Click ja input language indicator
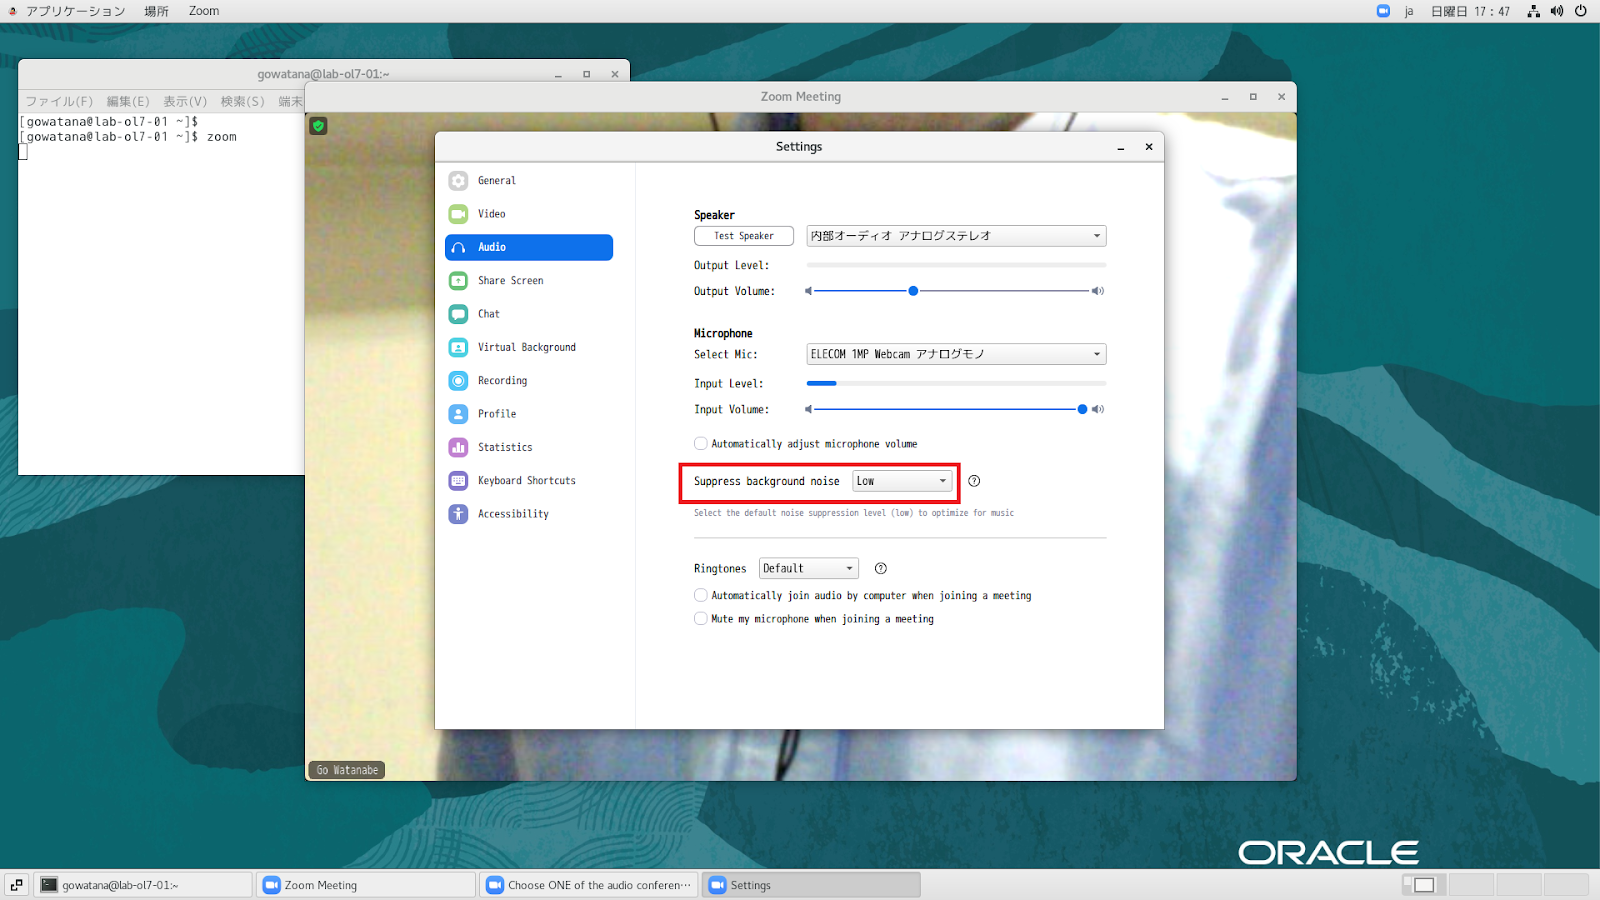1600x900 pixels. tap(1409, 11)
